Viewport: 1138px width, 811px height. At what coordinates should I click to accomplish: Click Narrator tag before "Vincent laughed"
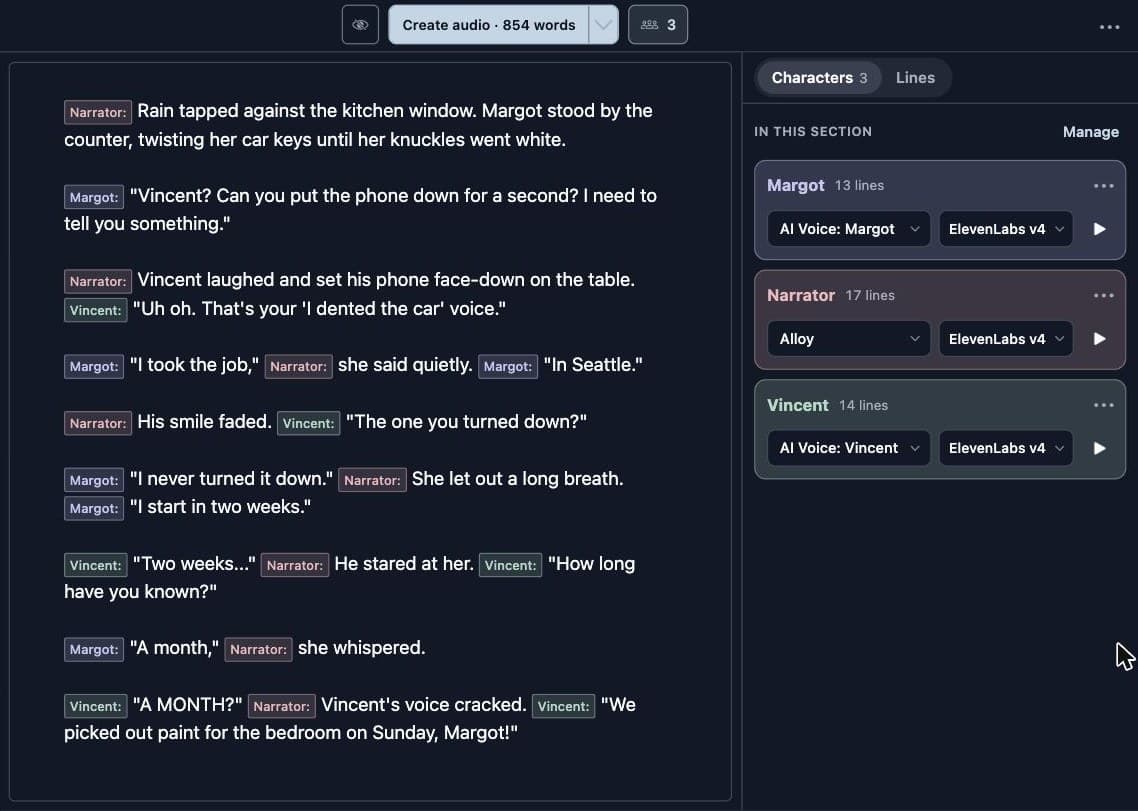[x=98, y=282]
